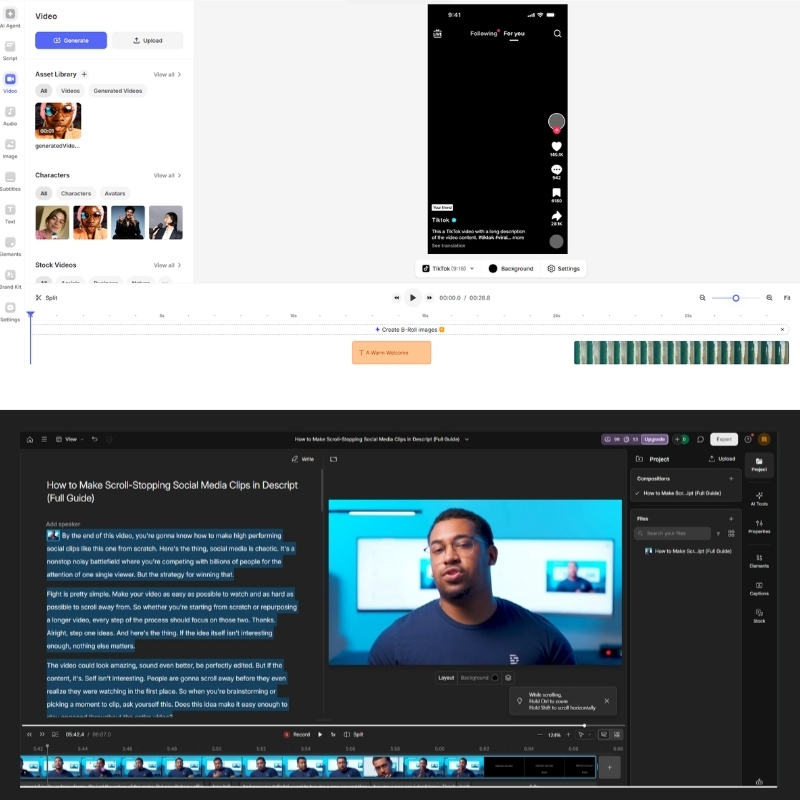Open the Image sidebar panel
Screen dimensions: 800x800
[10, 148]
